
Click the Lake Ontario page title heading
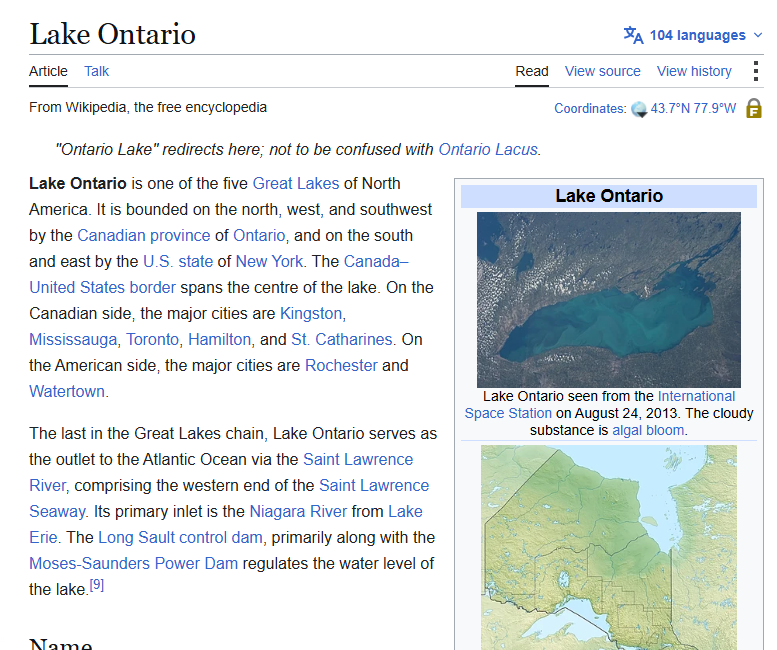[112, 34]
